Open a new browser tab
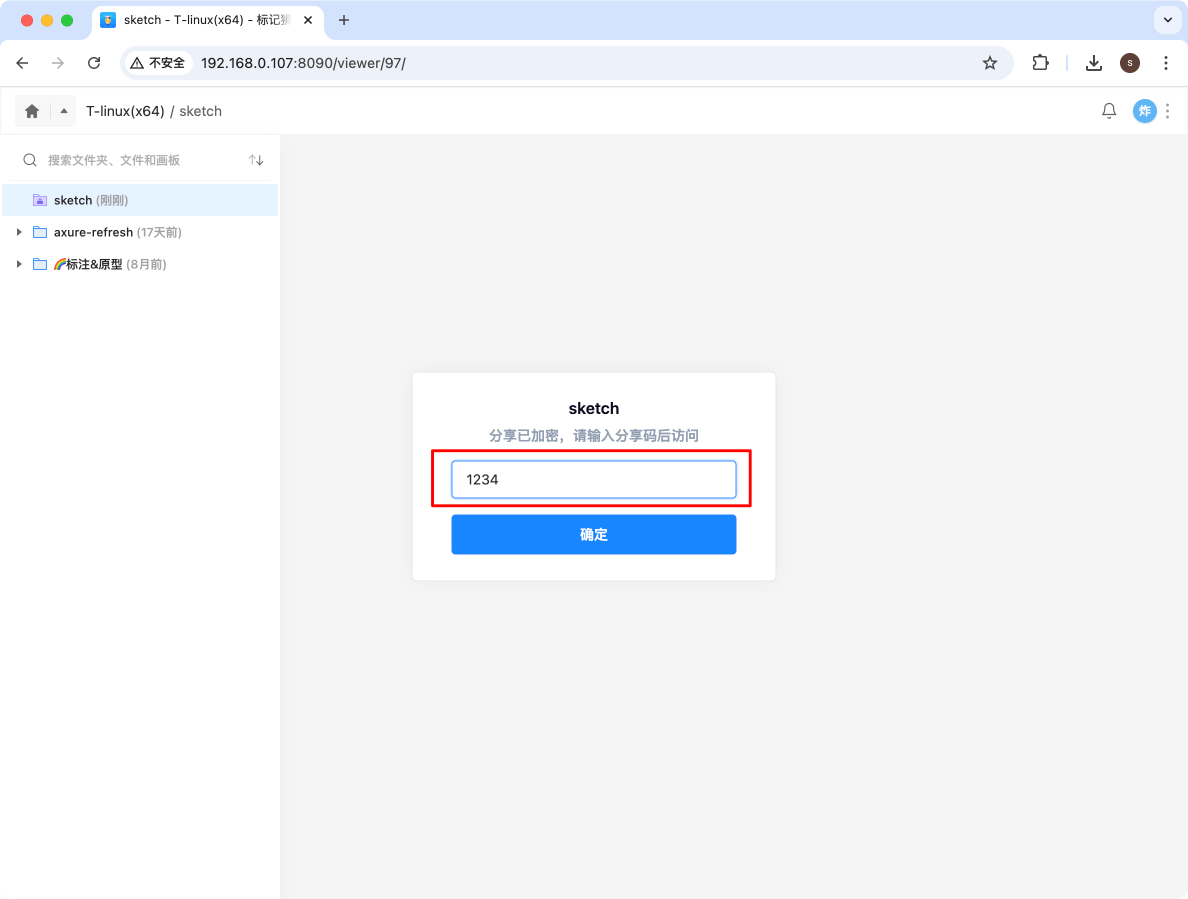 tap(344, 20)
